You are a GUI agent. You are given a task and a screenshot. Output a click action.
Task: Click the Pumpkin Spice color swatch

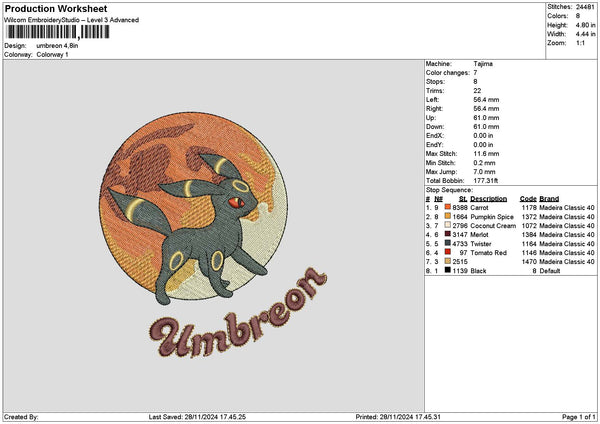pos(447,216)
